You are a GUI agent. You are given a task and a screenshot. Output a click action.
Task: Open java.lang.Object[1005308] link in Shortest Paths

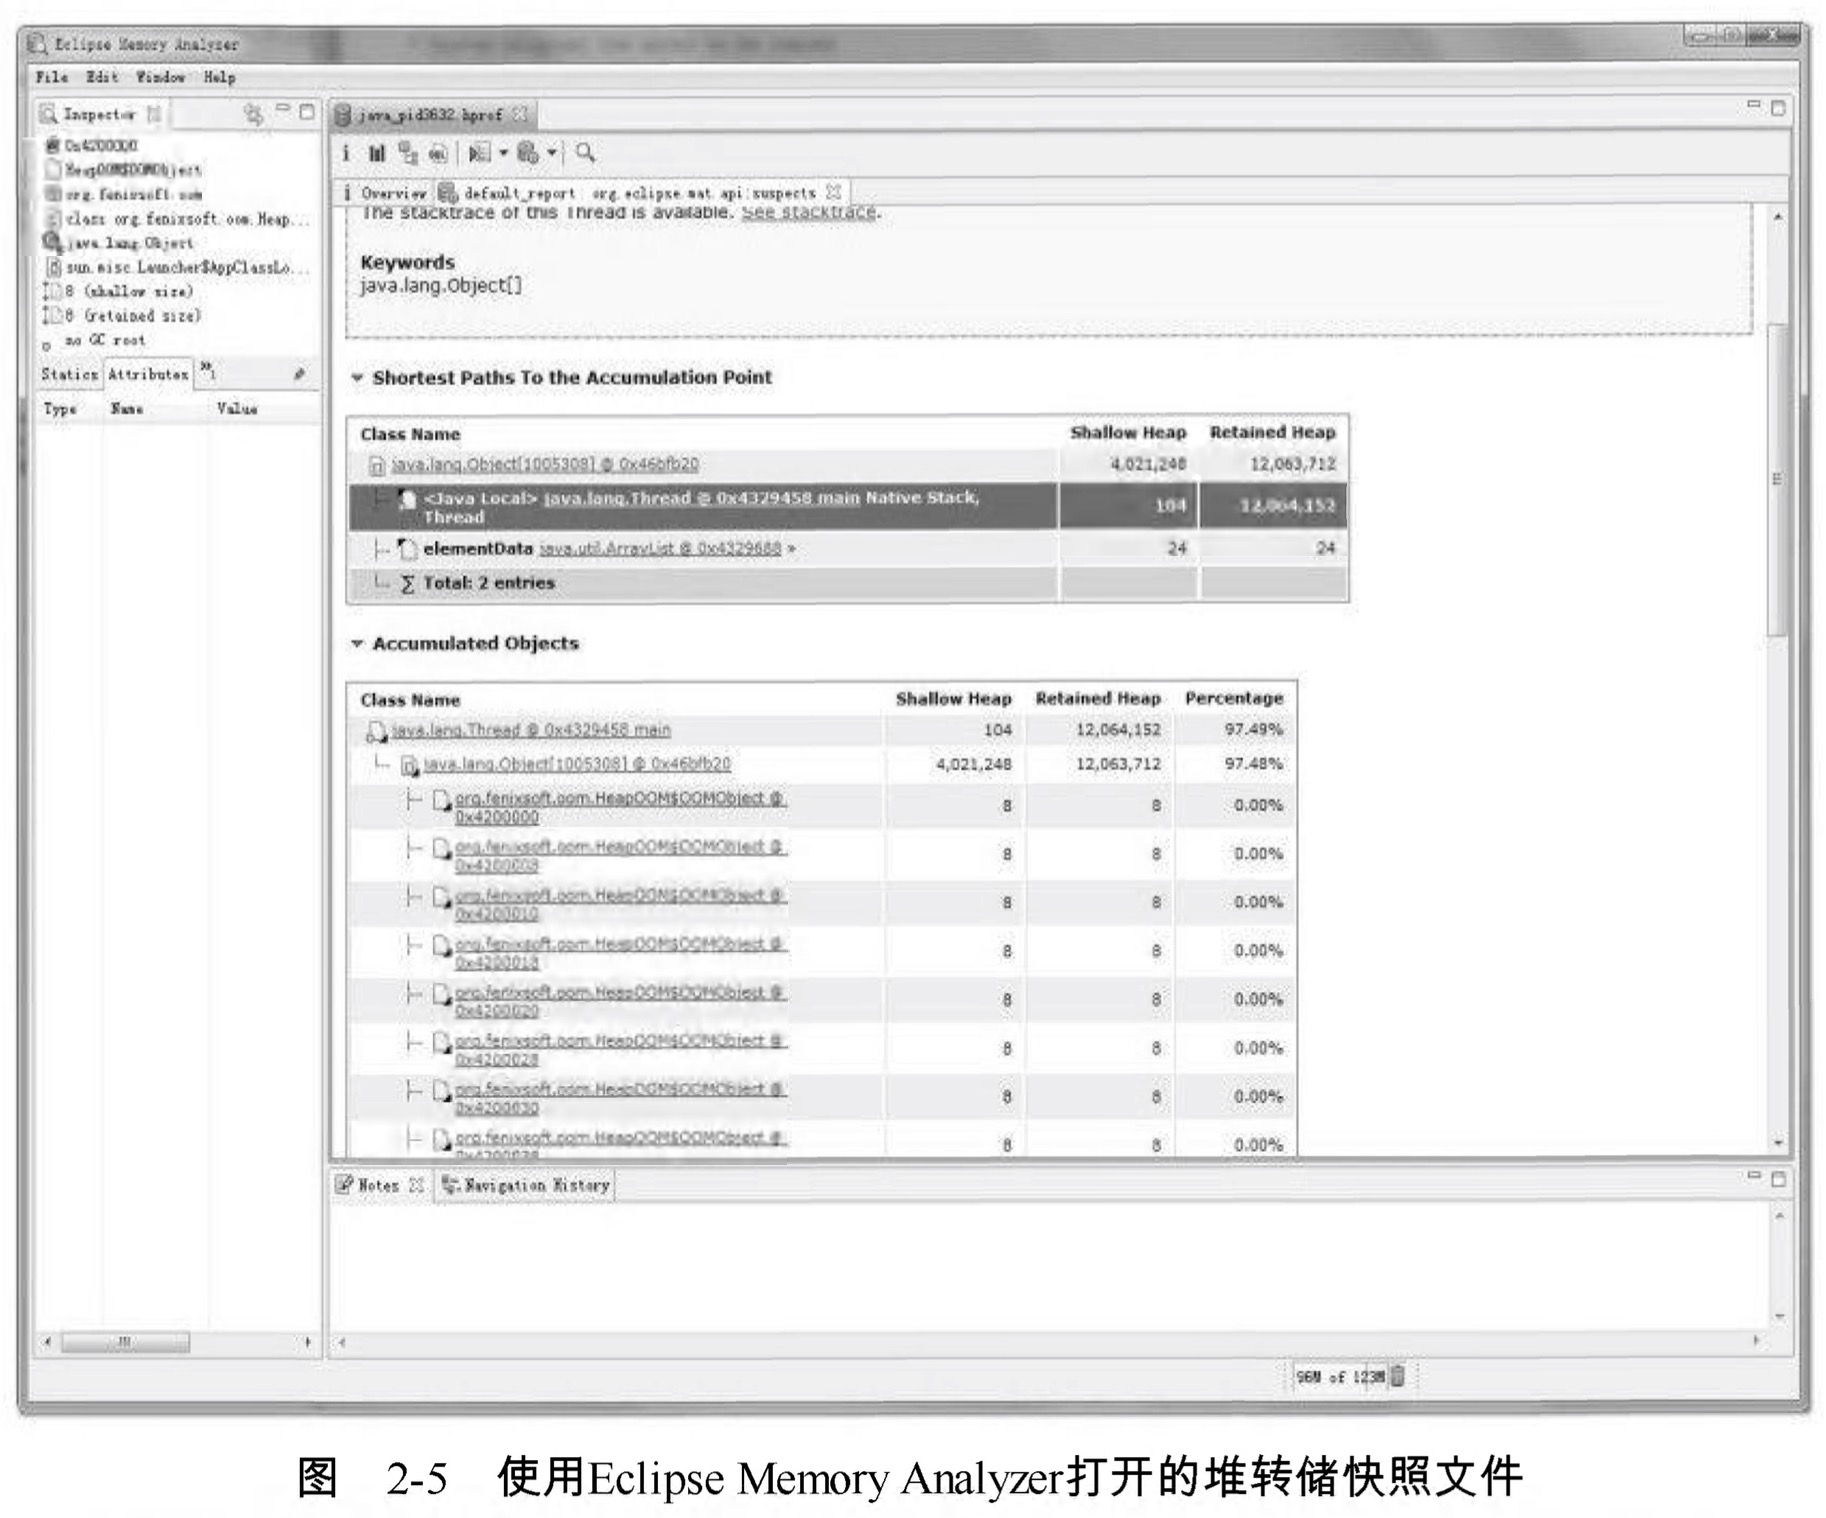[x=545, y=464]
